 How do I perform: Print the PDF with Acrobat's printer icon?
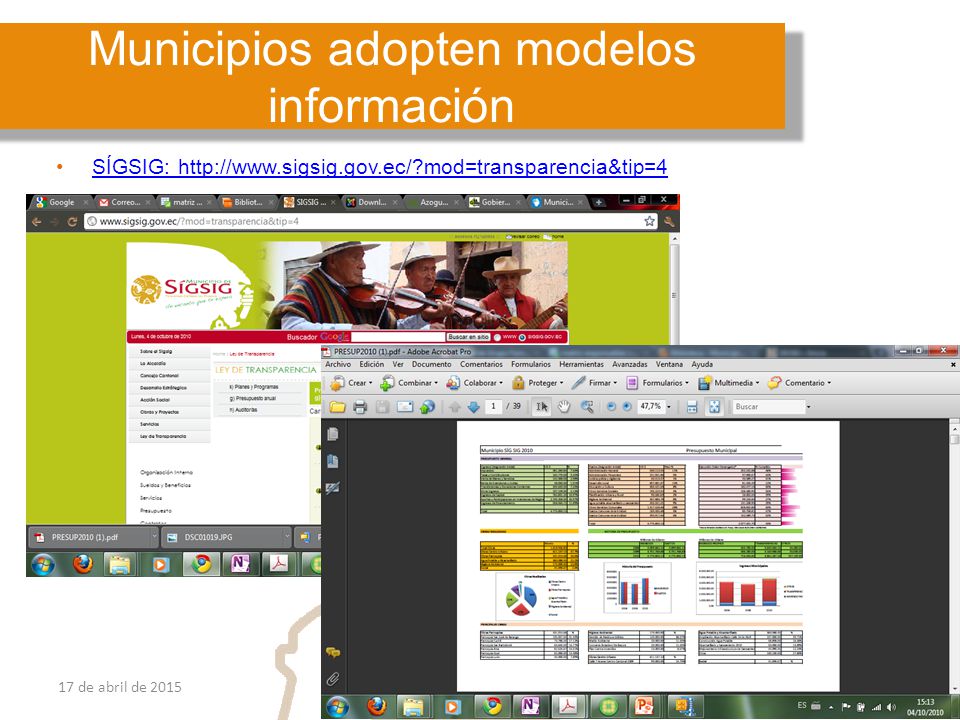[360, 407]
